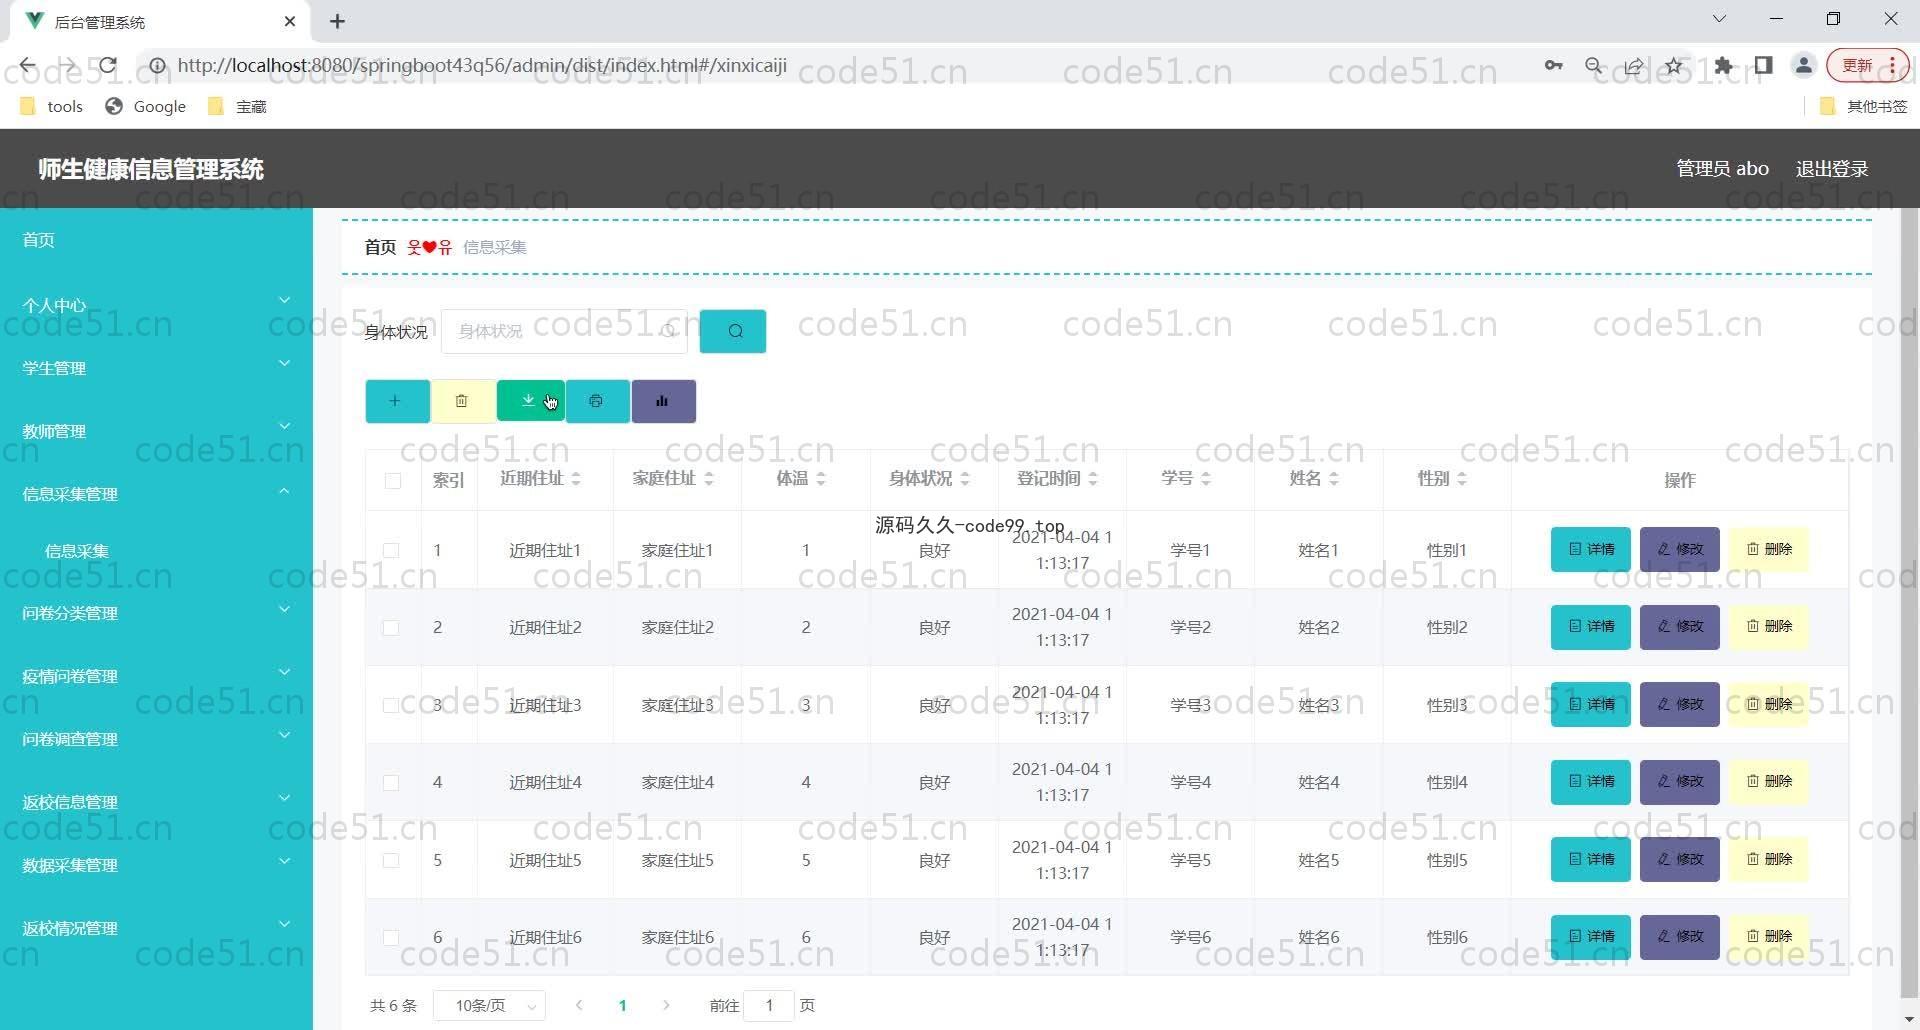Click the browser address bar URL
Screen dimensions: 1920x1030
tap(482, 66)
